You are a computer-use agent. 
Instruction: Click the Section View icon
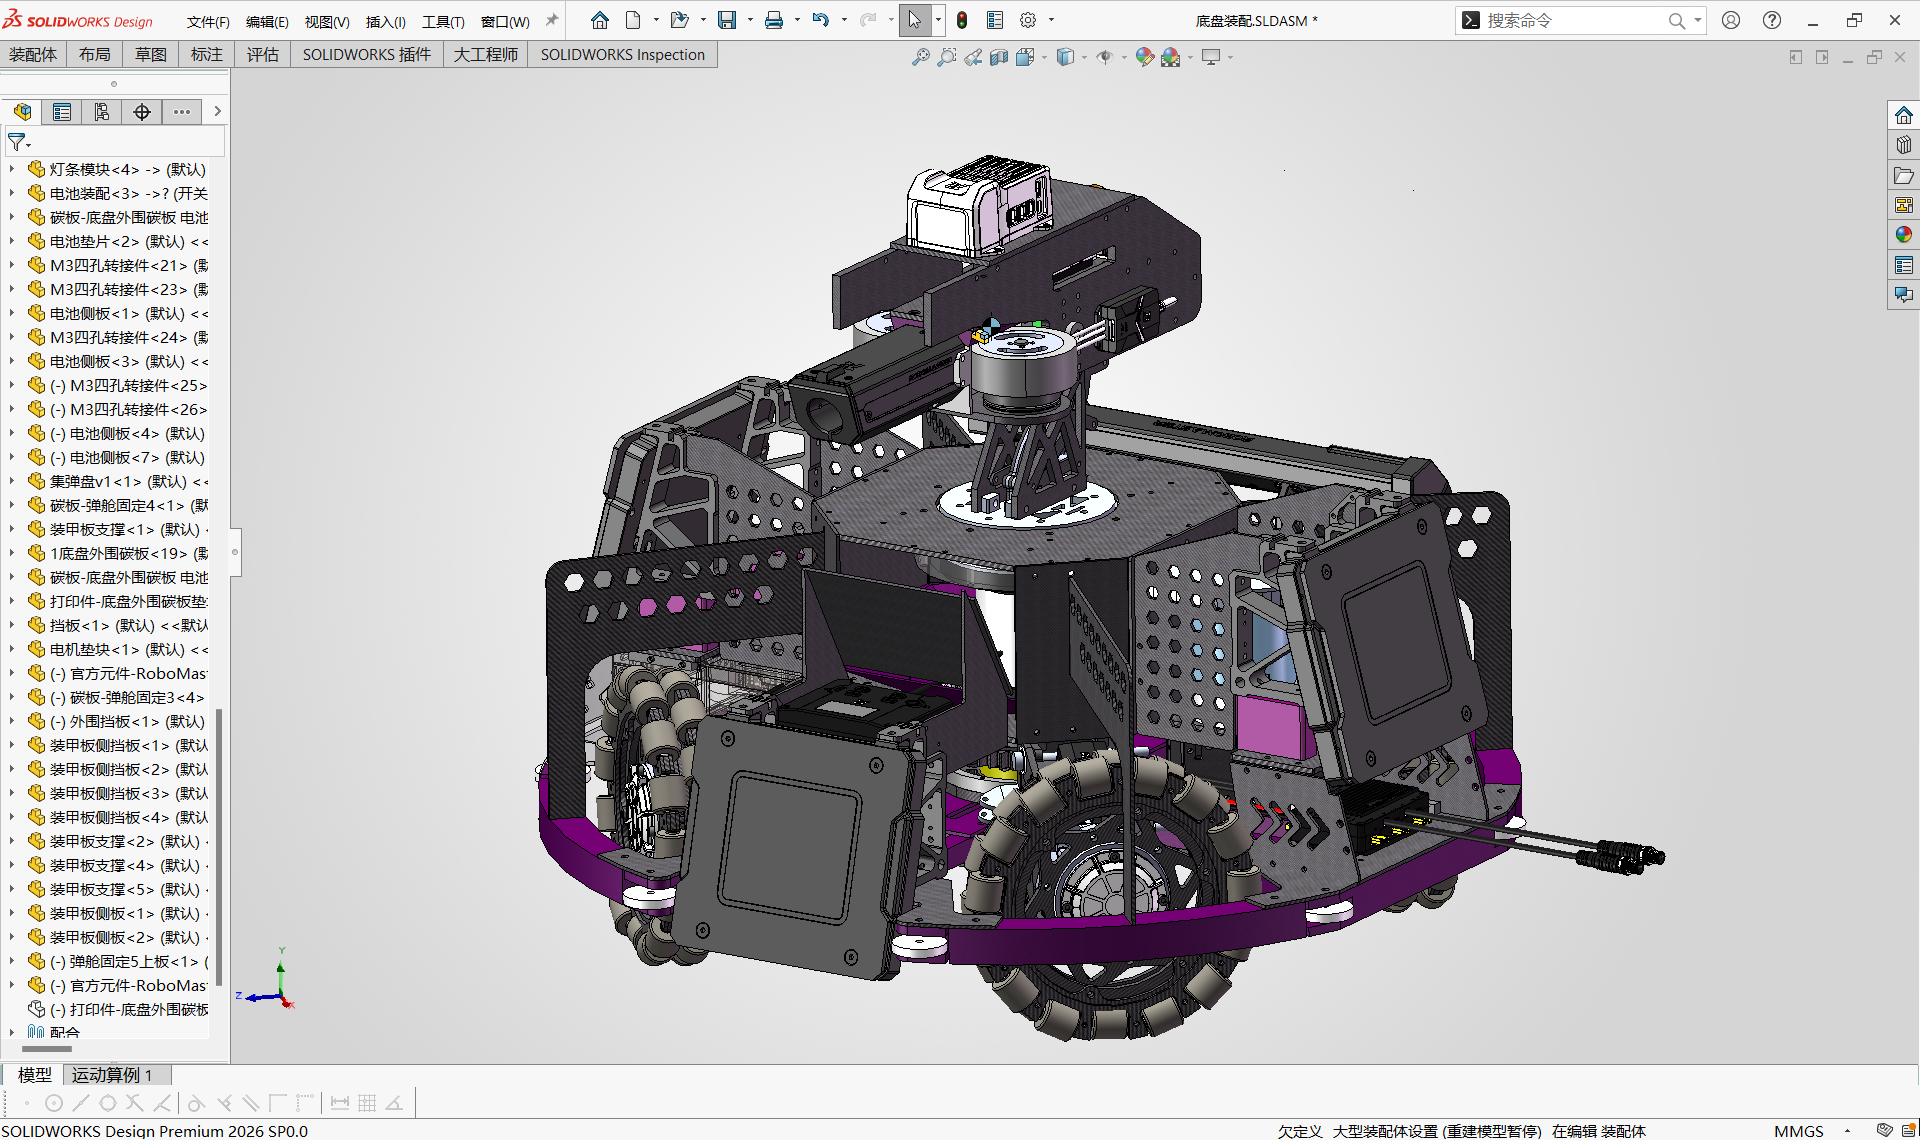999,57
